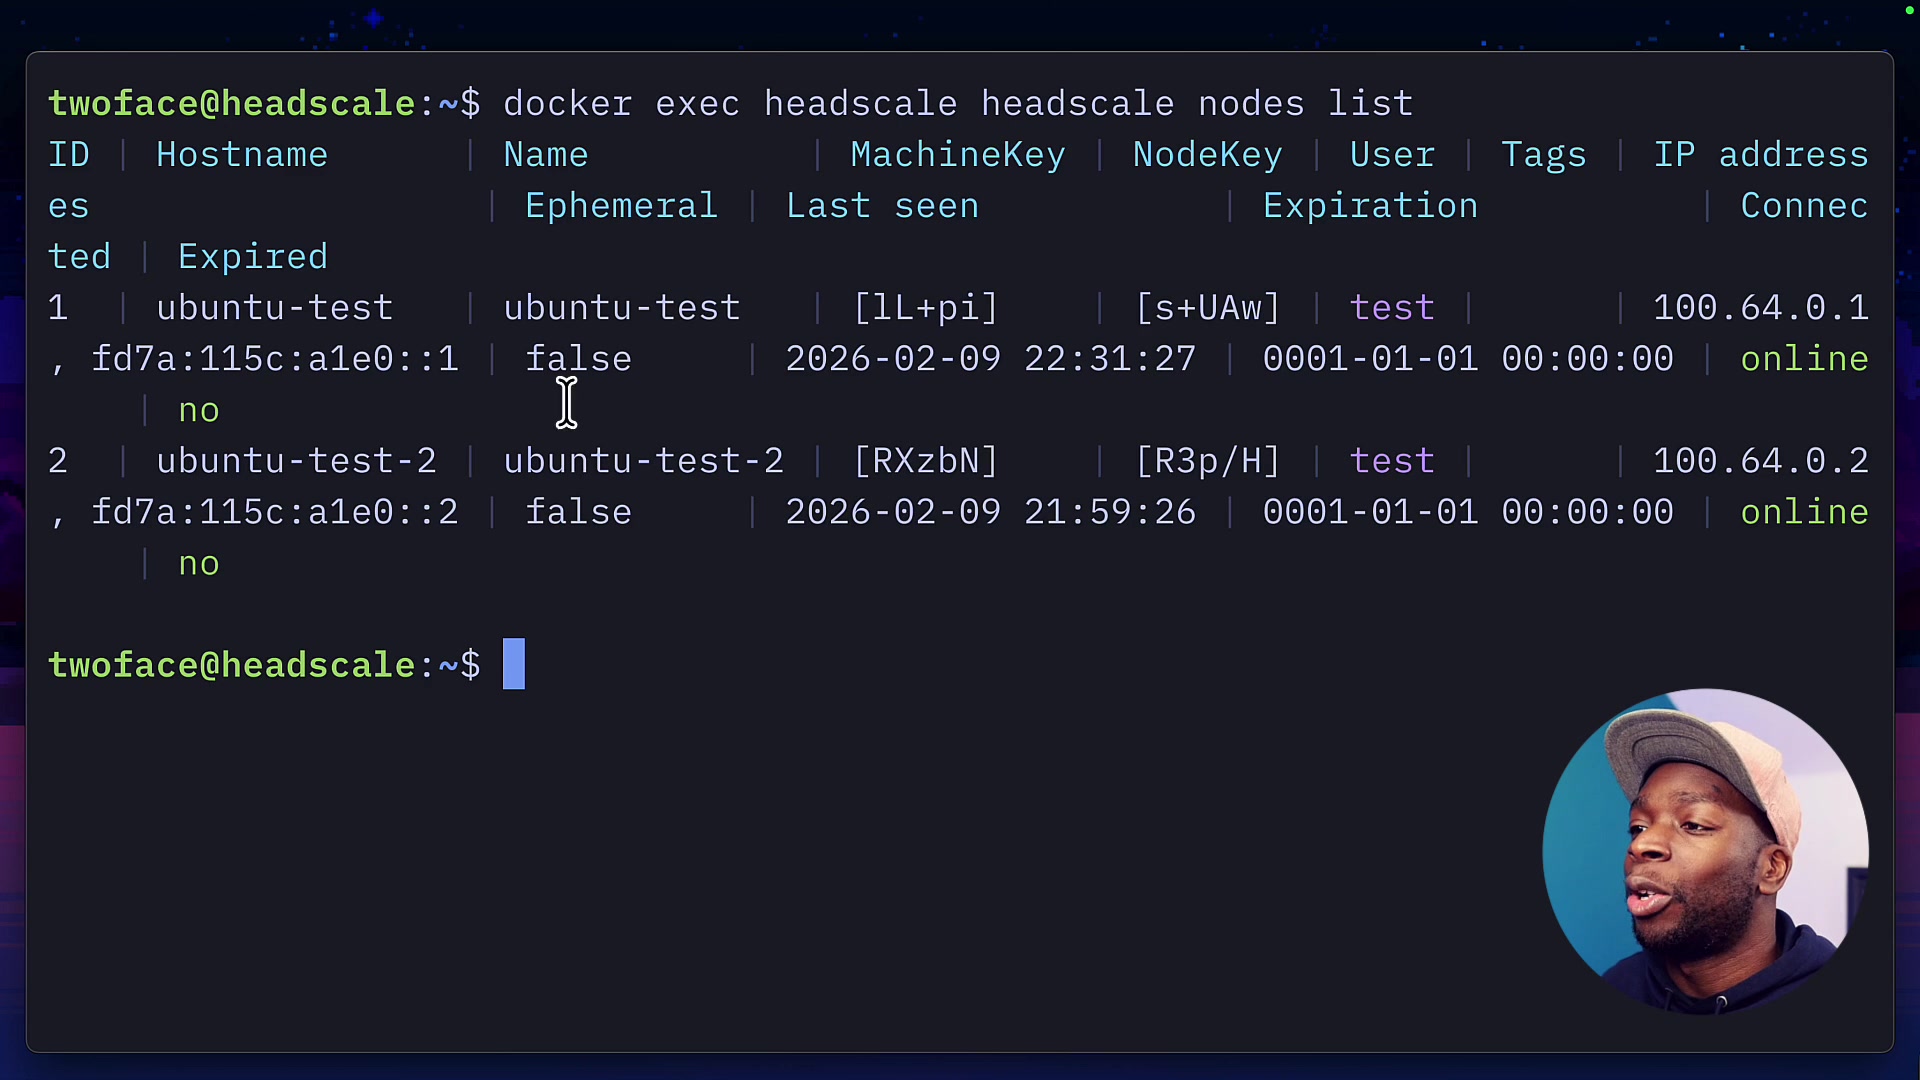Click the machine key [lL+pi]
The width and height of the screenshot is (1920, 1080).
pyautogui.click(x=925, y=308)
